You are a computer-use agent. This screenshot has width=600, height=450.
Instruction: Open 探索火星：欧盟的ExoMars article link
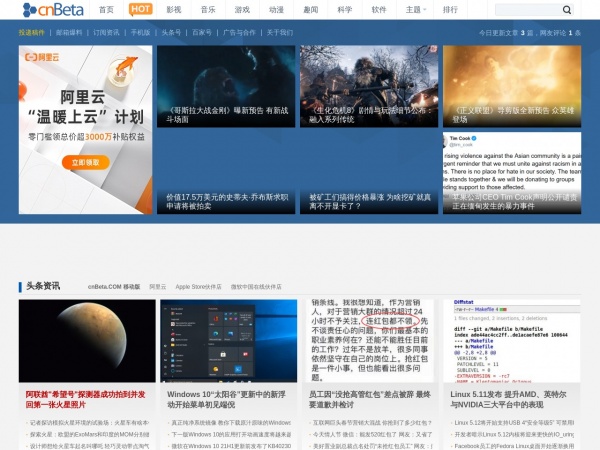[90, 434]
